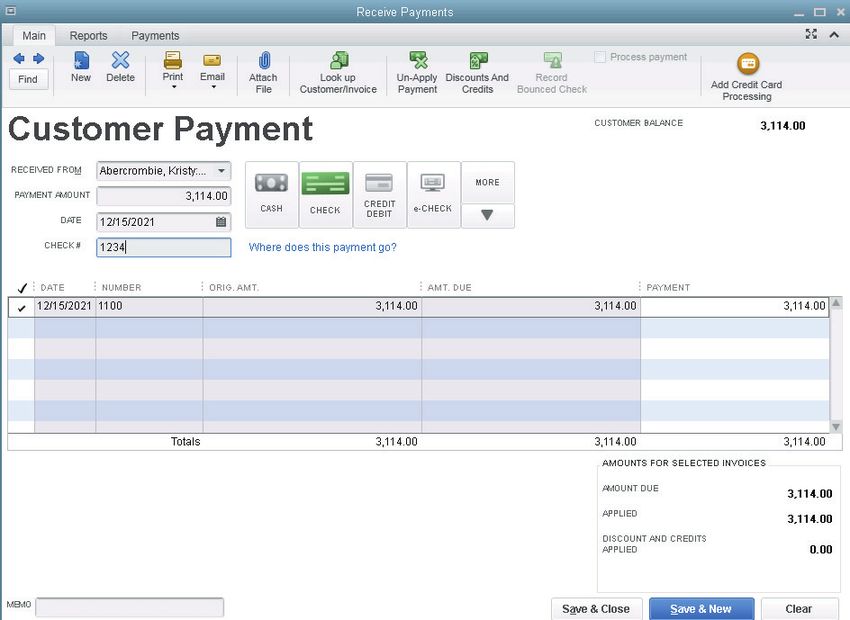Open window system menu icon
850x620 pixels.
[10, 11]
